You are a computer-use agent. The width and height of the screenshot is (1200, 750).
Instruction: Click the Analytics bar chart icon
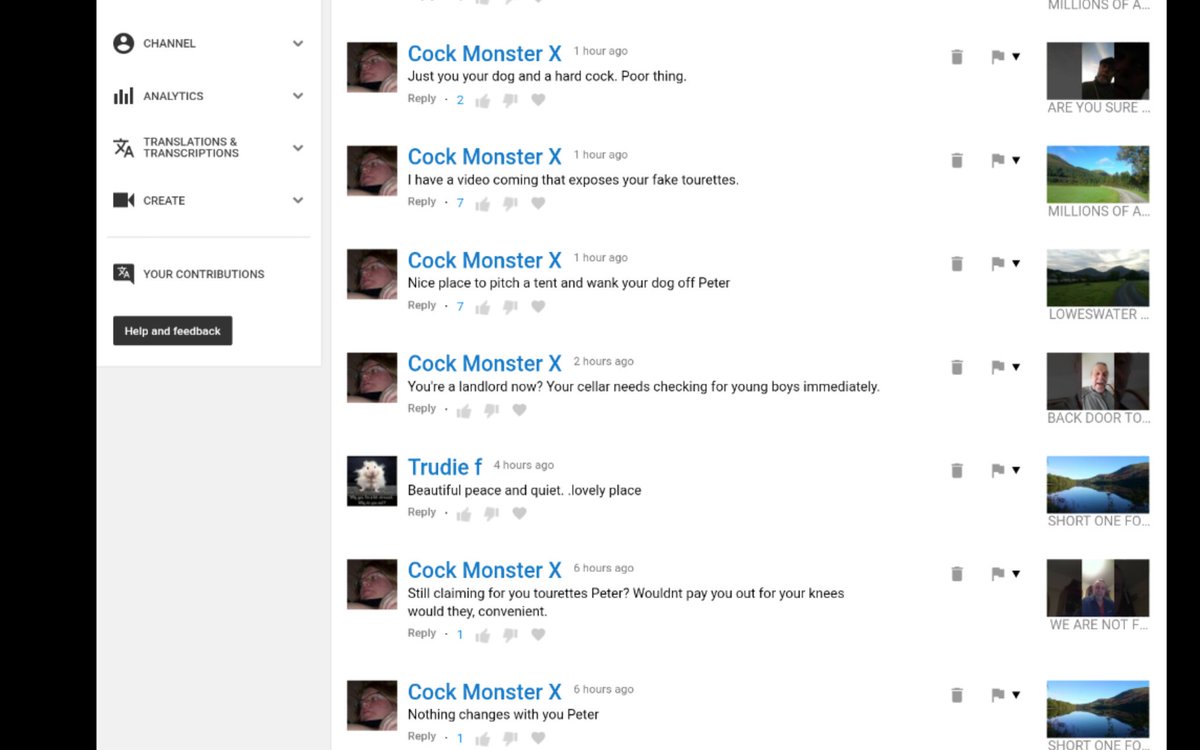124,96
